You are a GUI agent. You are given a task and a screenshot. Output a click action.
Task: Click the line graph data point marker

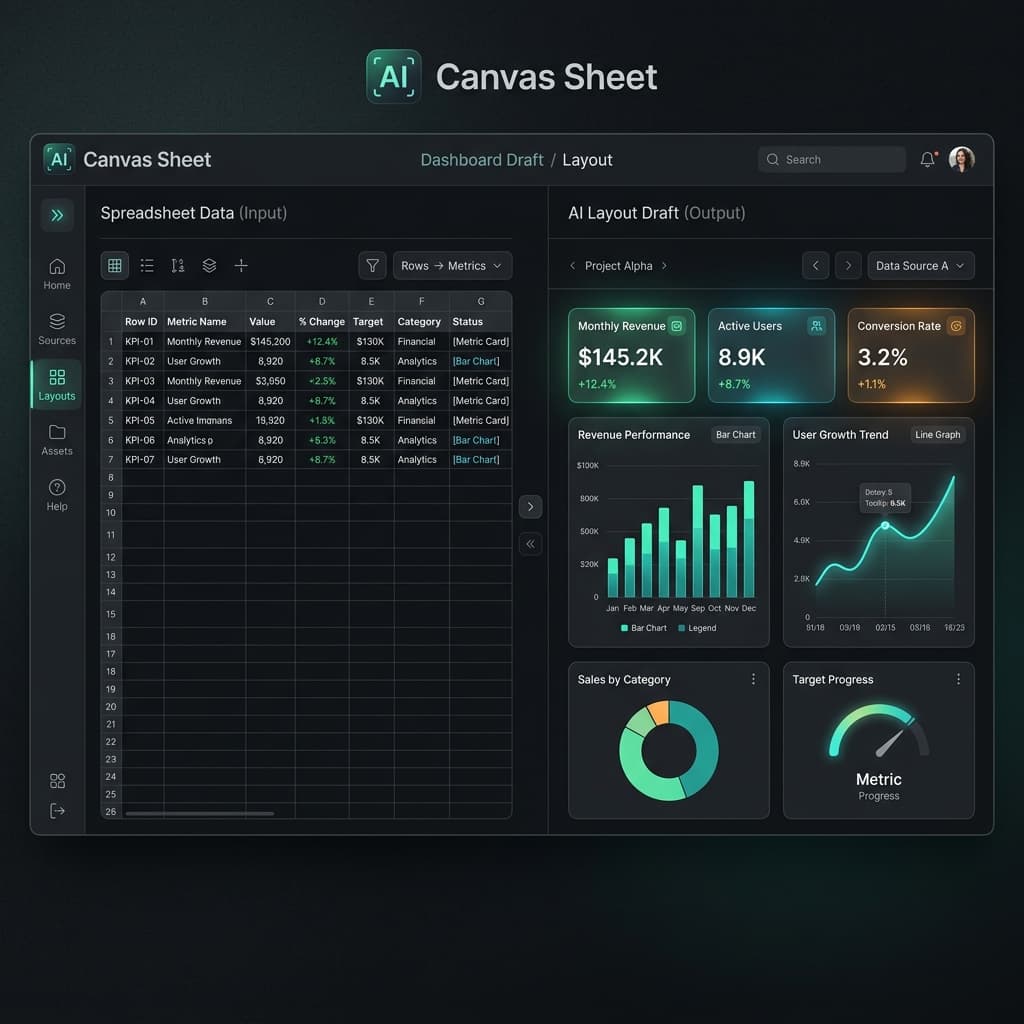[885, 525]
